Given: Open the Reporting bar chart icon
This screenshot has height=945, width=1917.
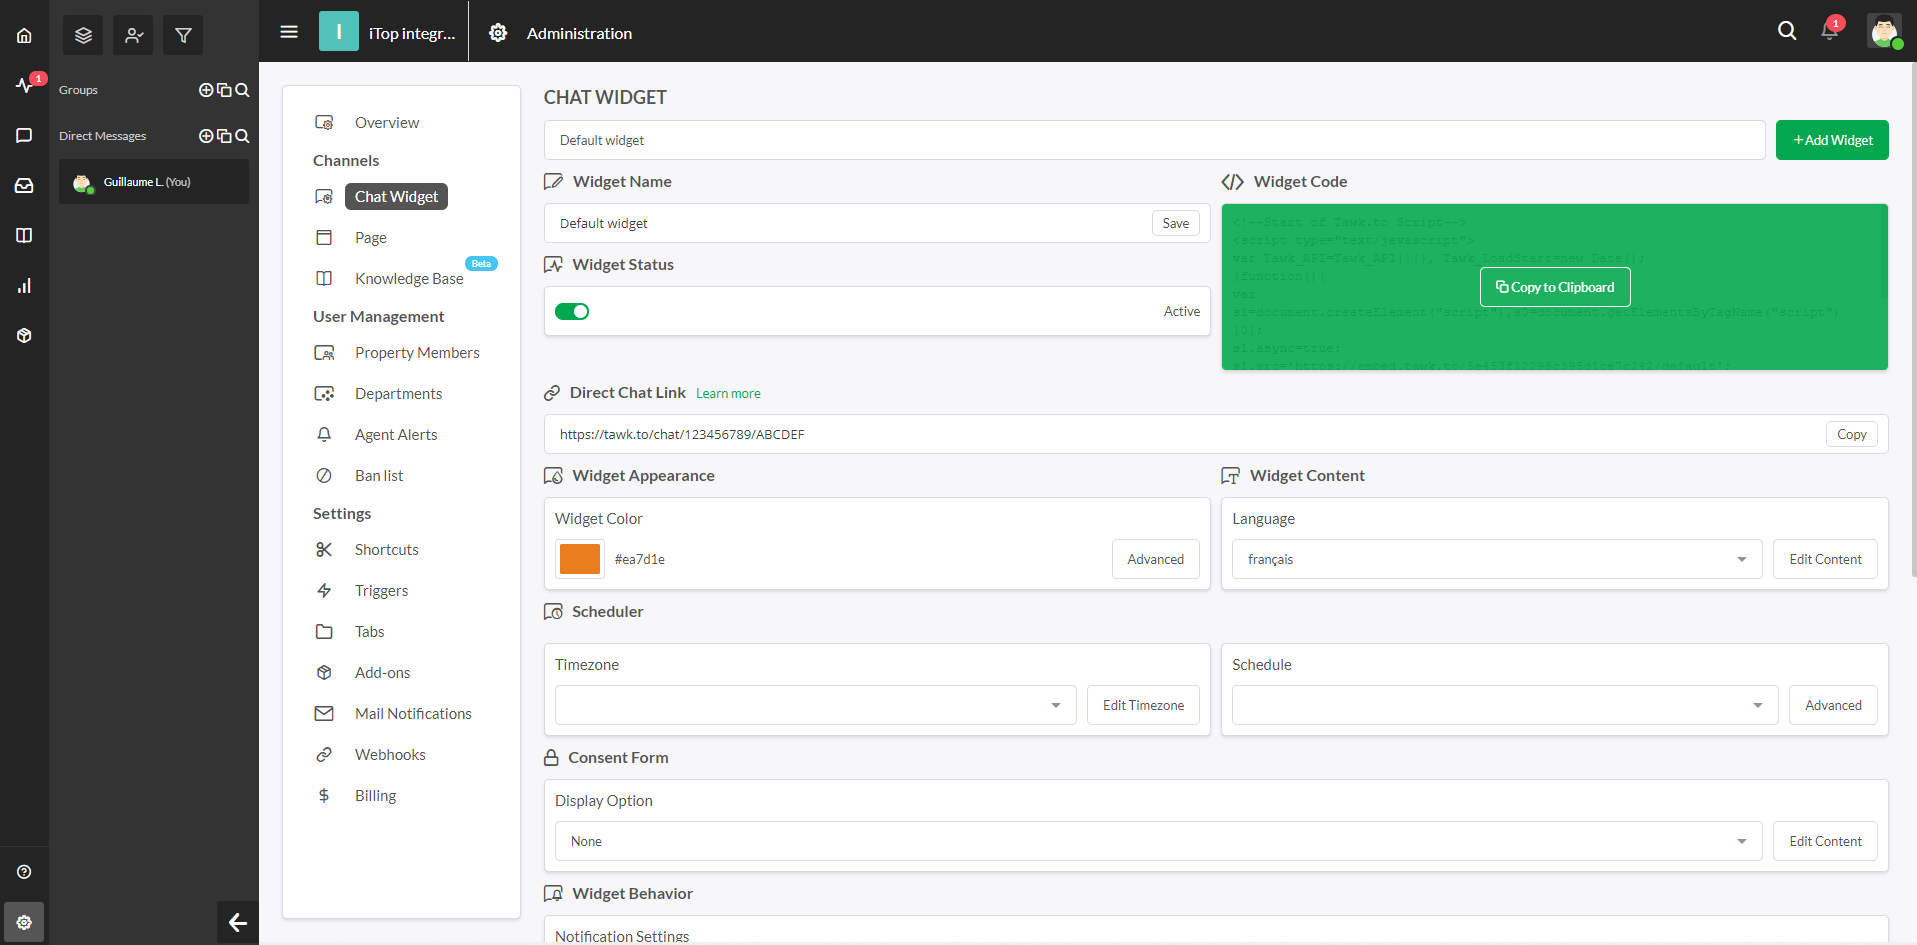Looking at the screenshot, I should (24, 286).
